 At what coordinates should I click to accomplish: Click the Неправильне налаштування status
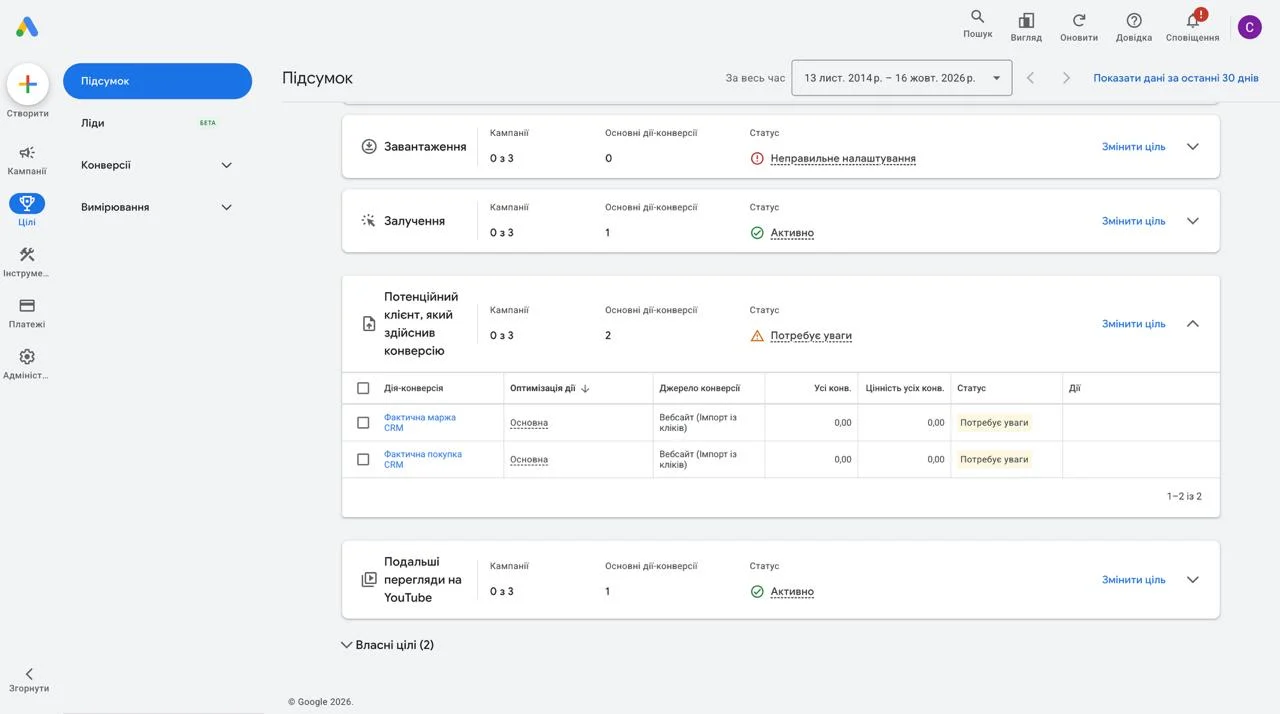coord(843,158)
